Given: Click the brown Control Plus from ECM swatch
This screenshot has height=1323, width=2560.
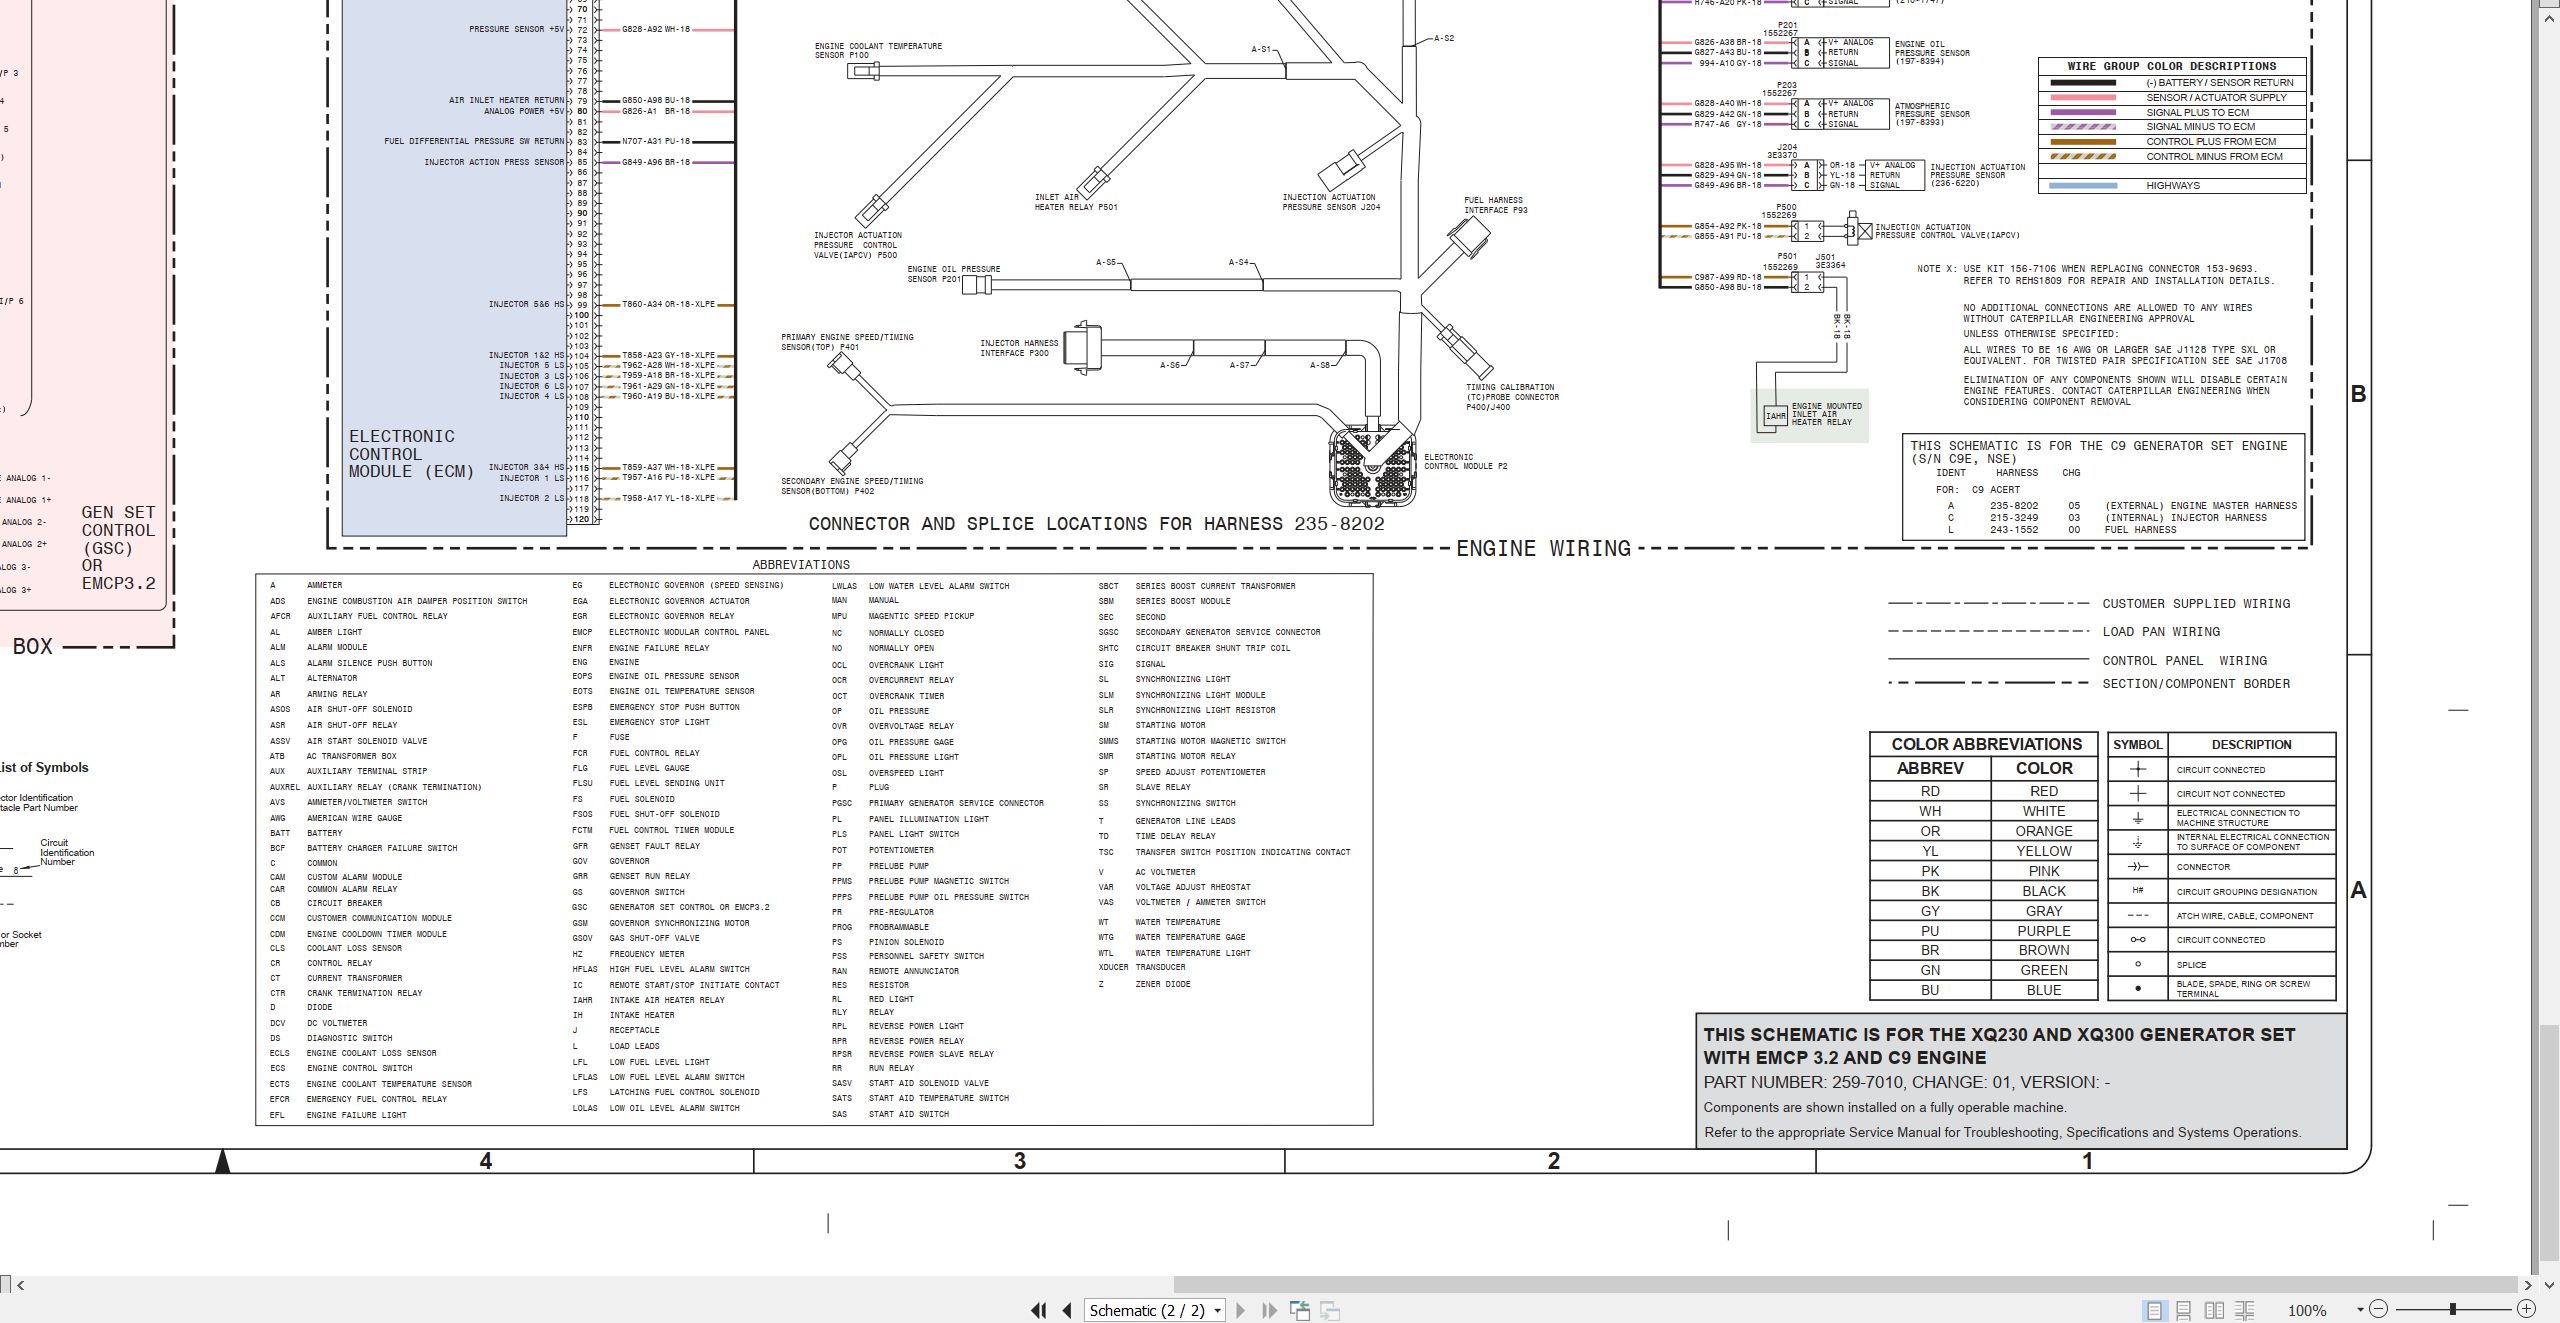Looking at the screenshot, I should (x=2082, y=142).
